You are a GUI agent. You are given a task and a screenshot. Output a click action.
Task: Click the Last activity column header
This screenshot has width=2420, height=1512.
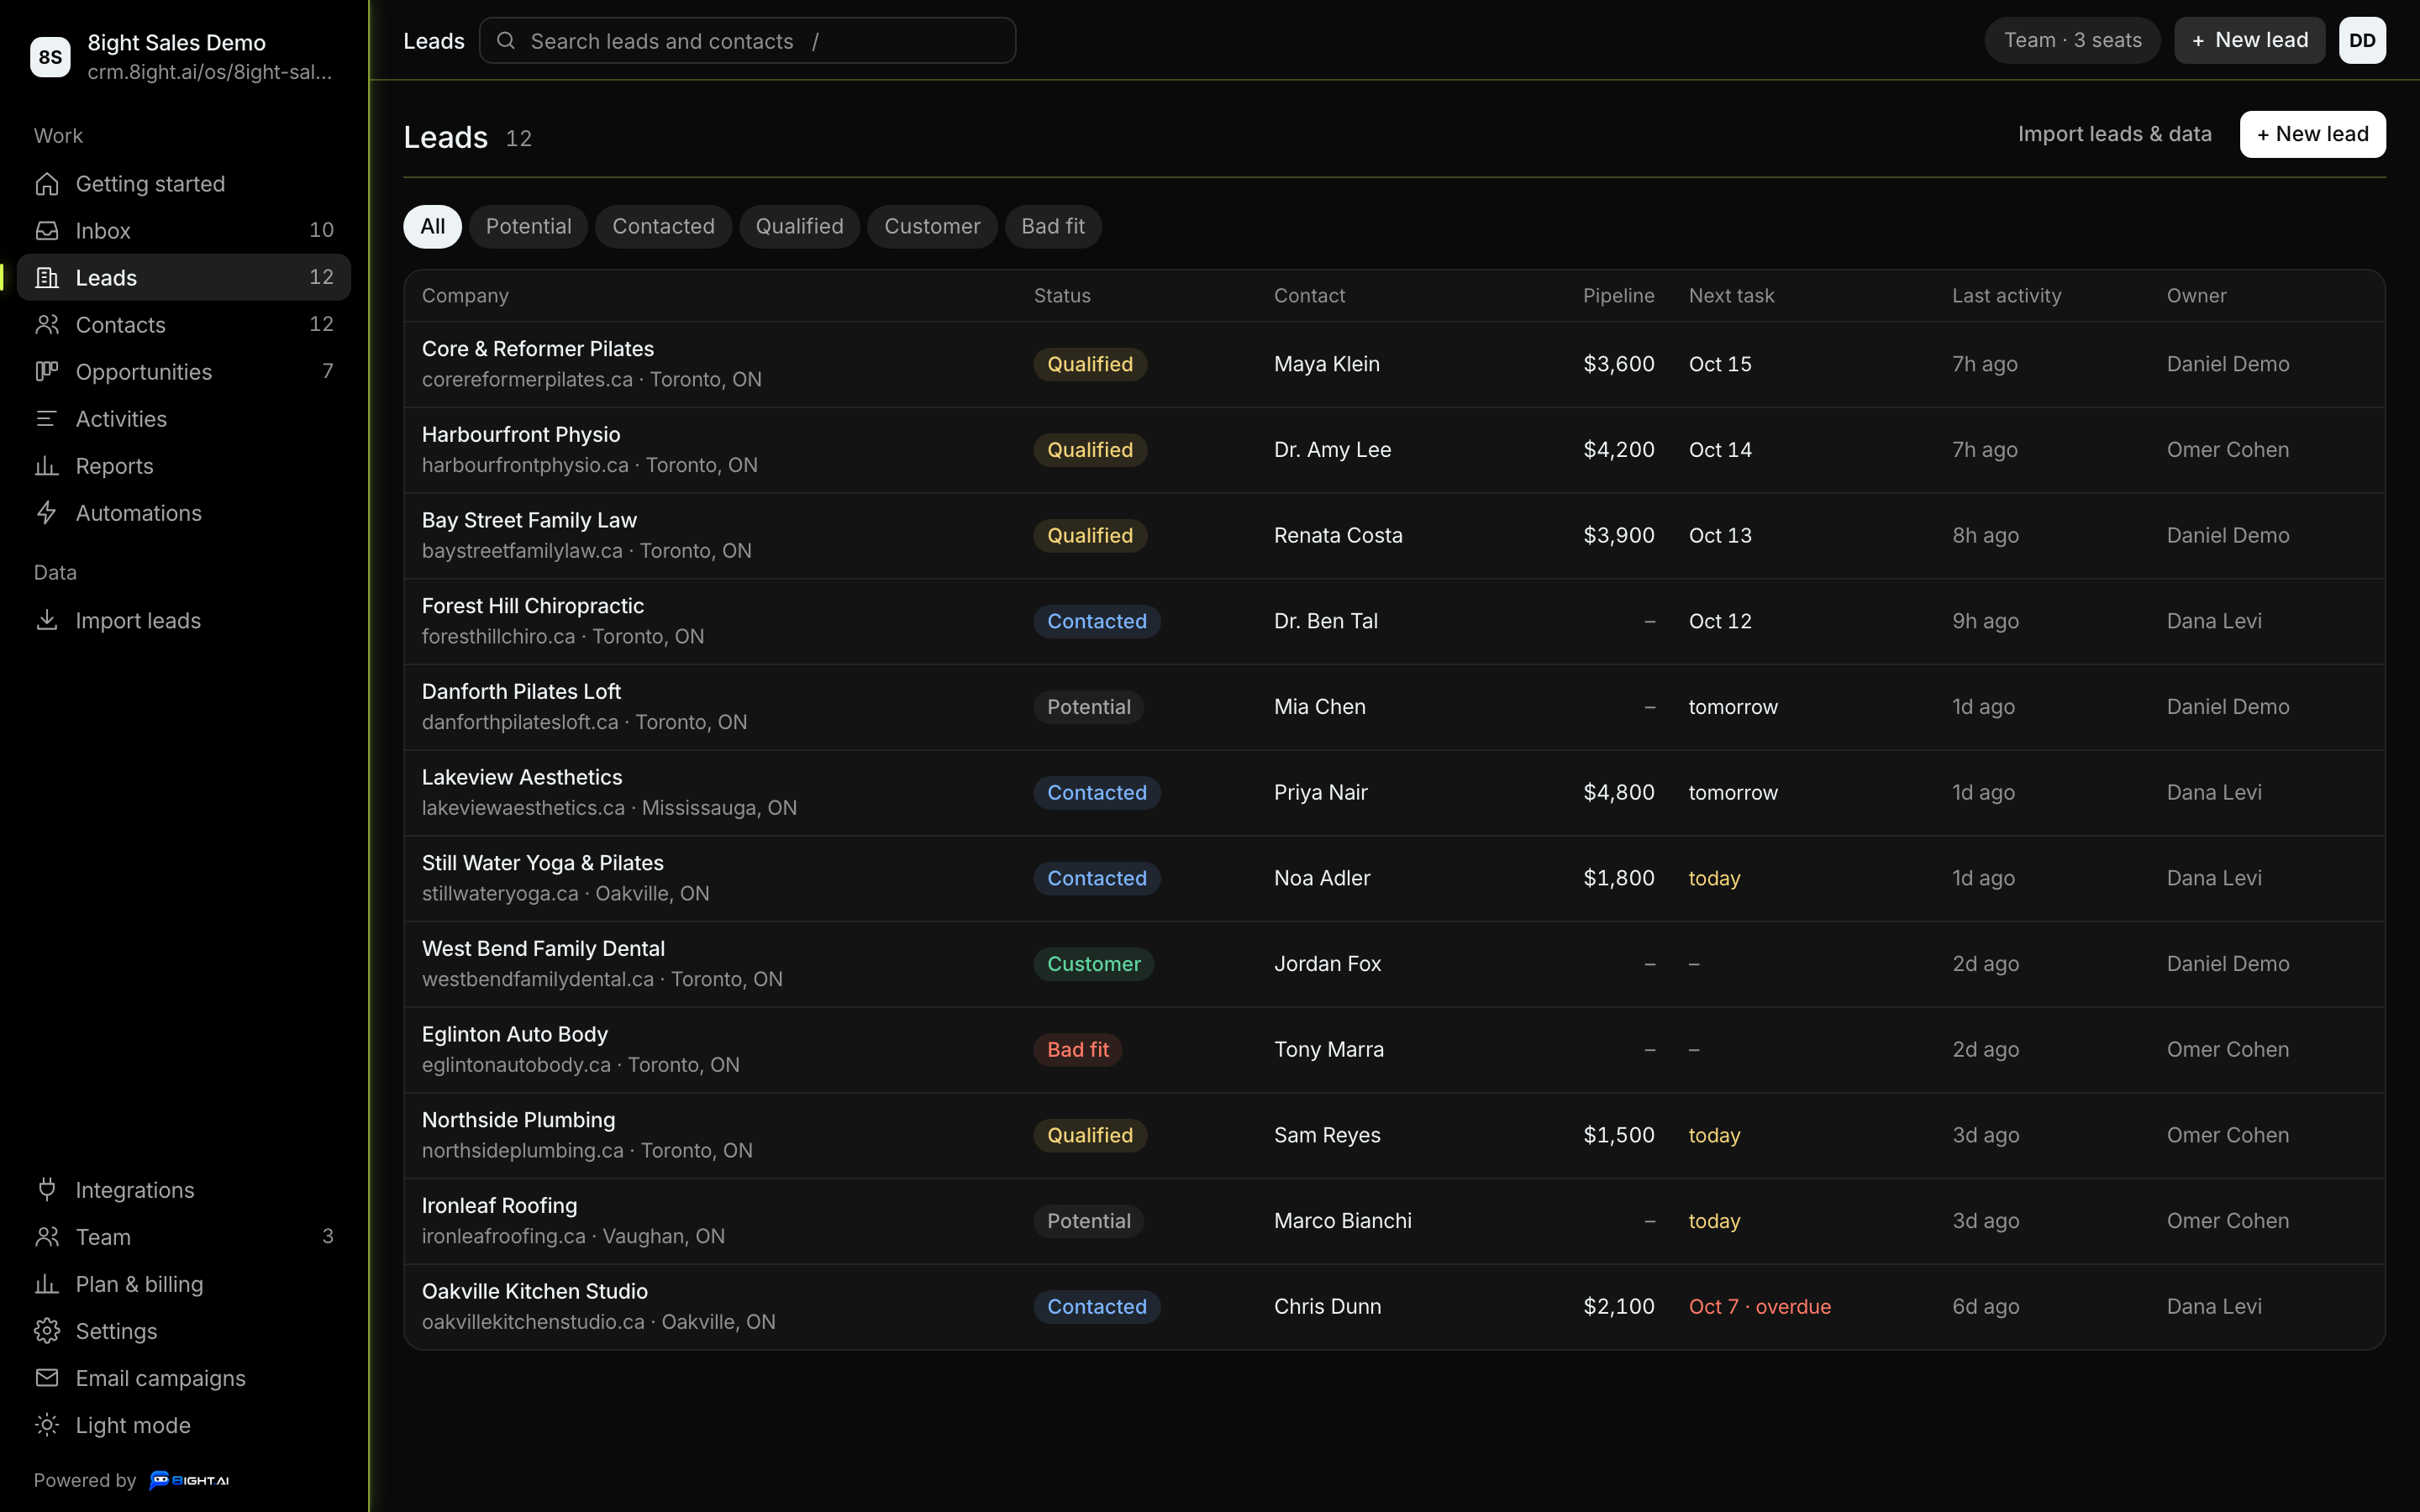(2006, 296)
